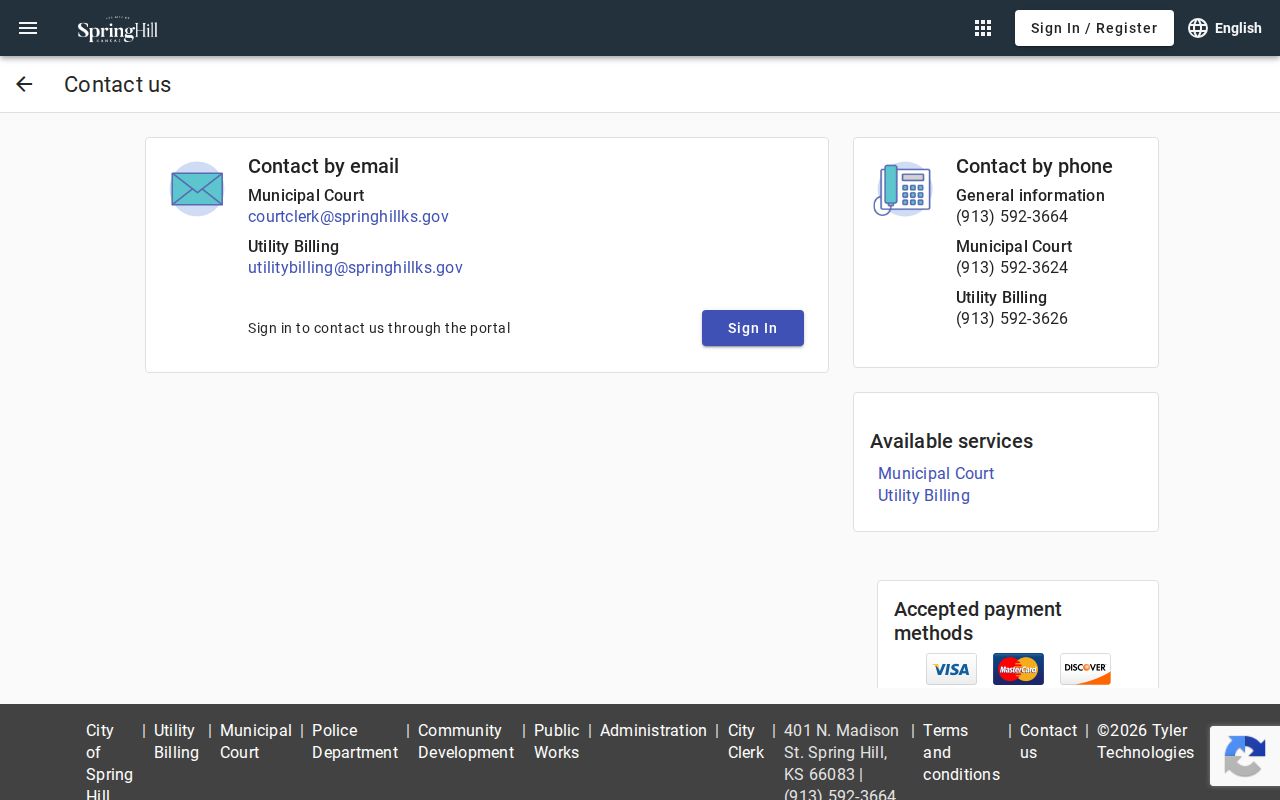Open Public Works footer link
Screen dimensions: 1280x800
[x=557, y=741]
